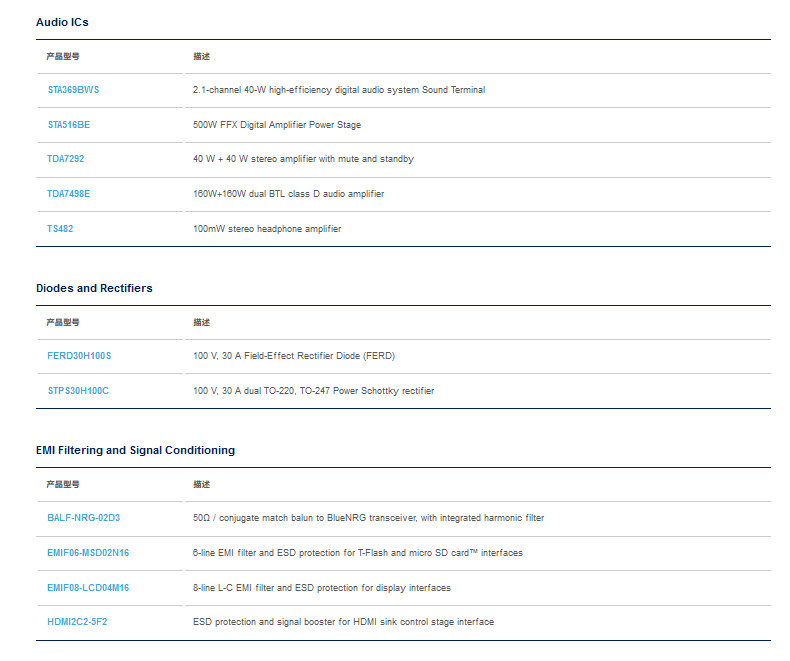Click the 描述 header in Diodes and Rectifiers table
The width and height of the screenshot is (790, 661).
click(202, 322)
